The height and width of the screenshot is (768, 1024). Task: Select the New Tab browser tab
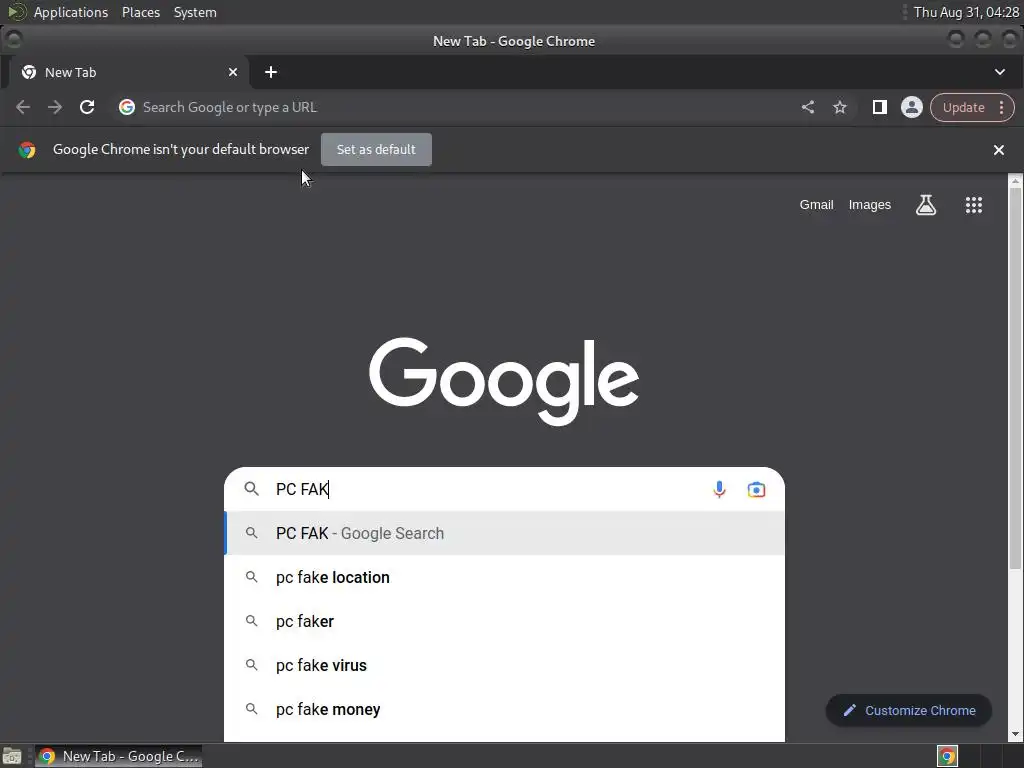coord(129,72)
